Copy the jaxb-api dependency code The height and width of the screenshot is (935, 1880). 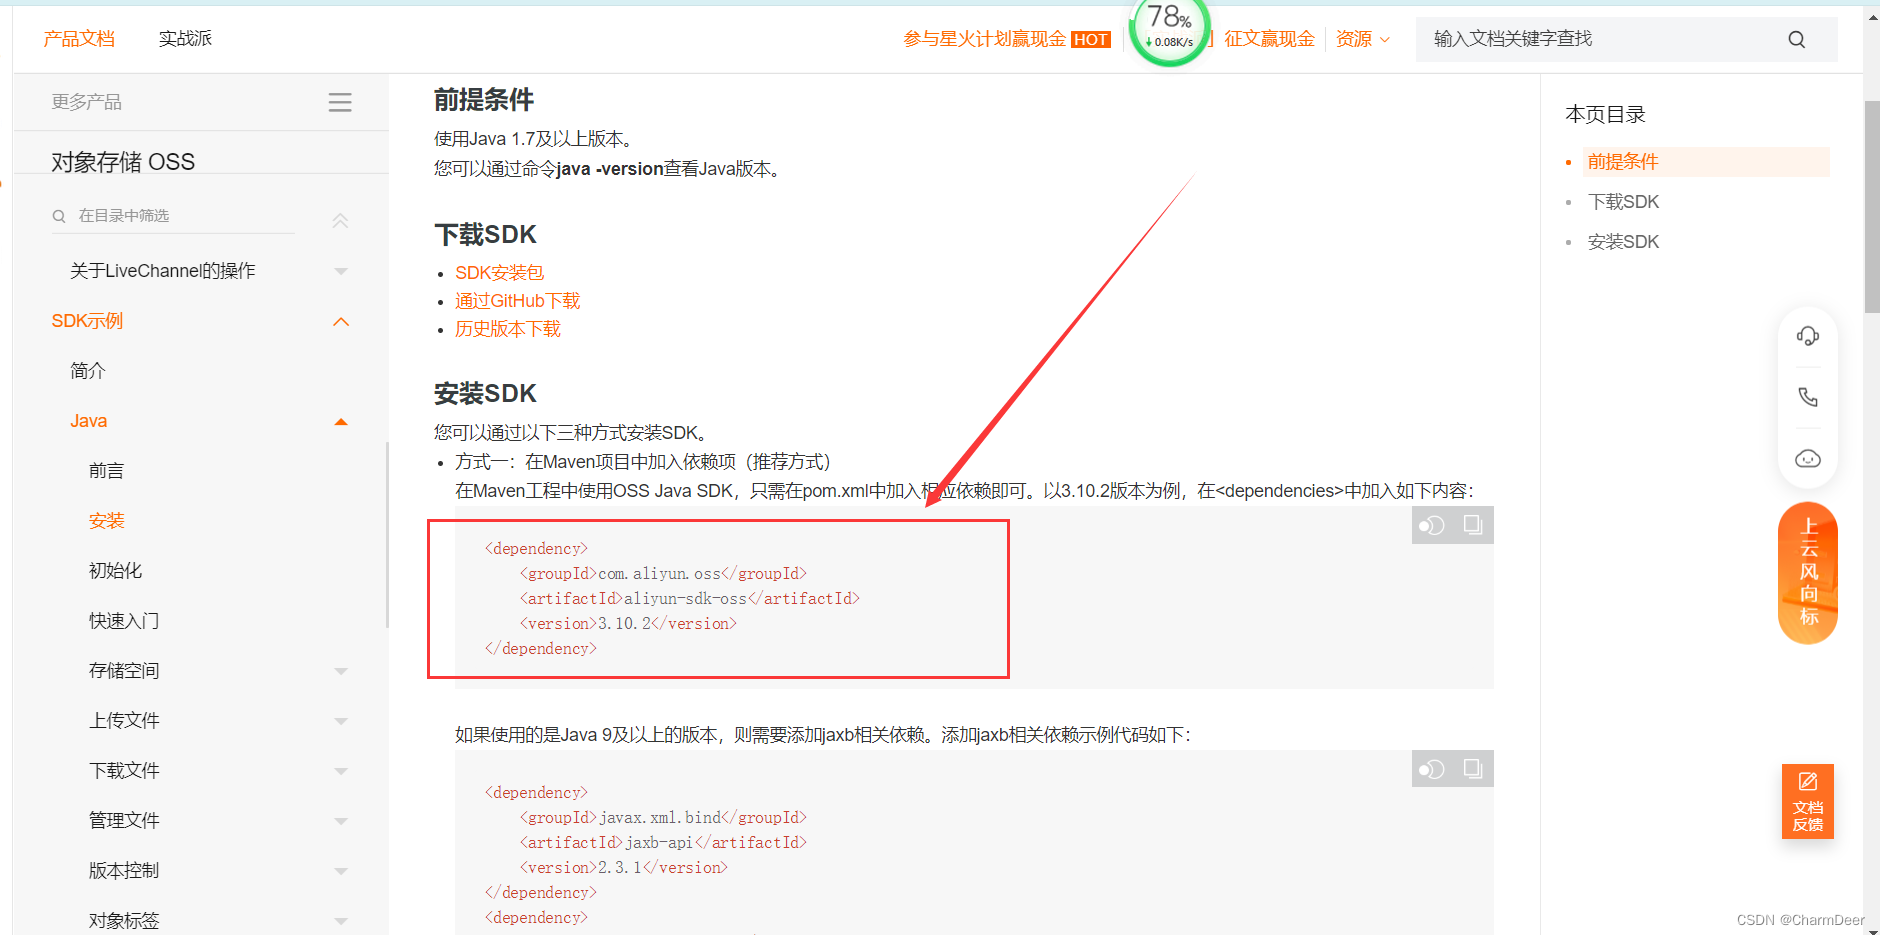[1473, 769]
